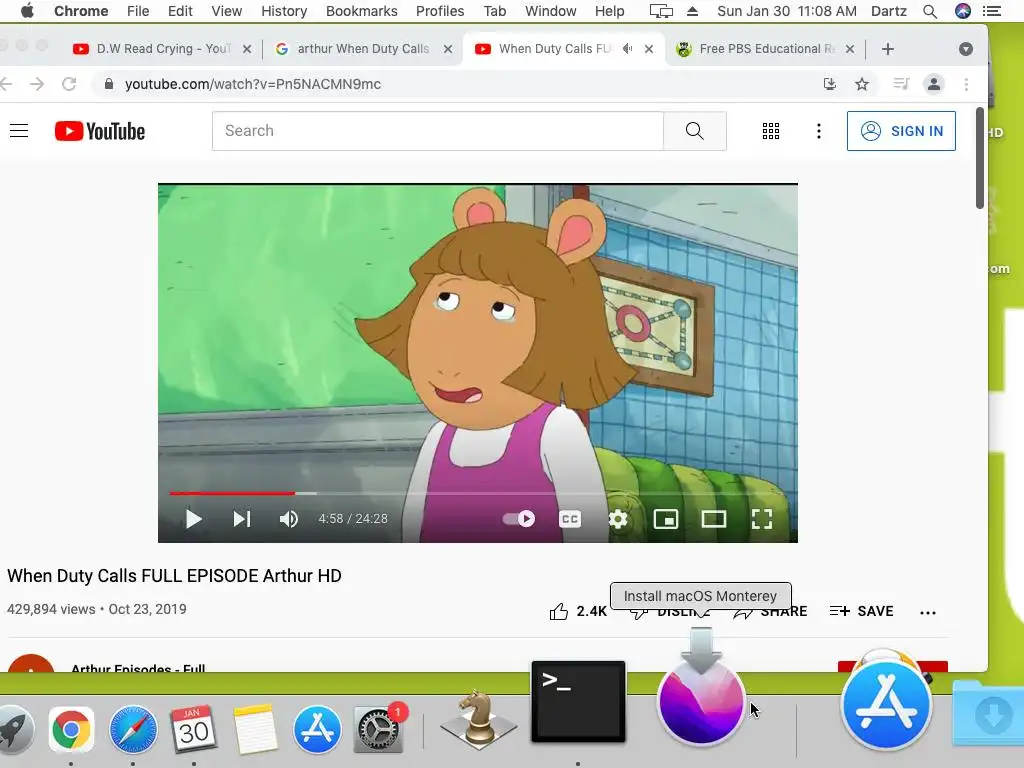This screenshot has height=768, width=1024.
Task: Seek on the red video progress bar
Action: tap(232, 493)
